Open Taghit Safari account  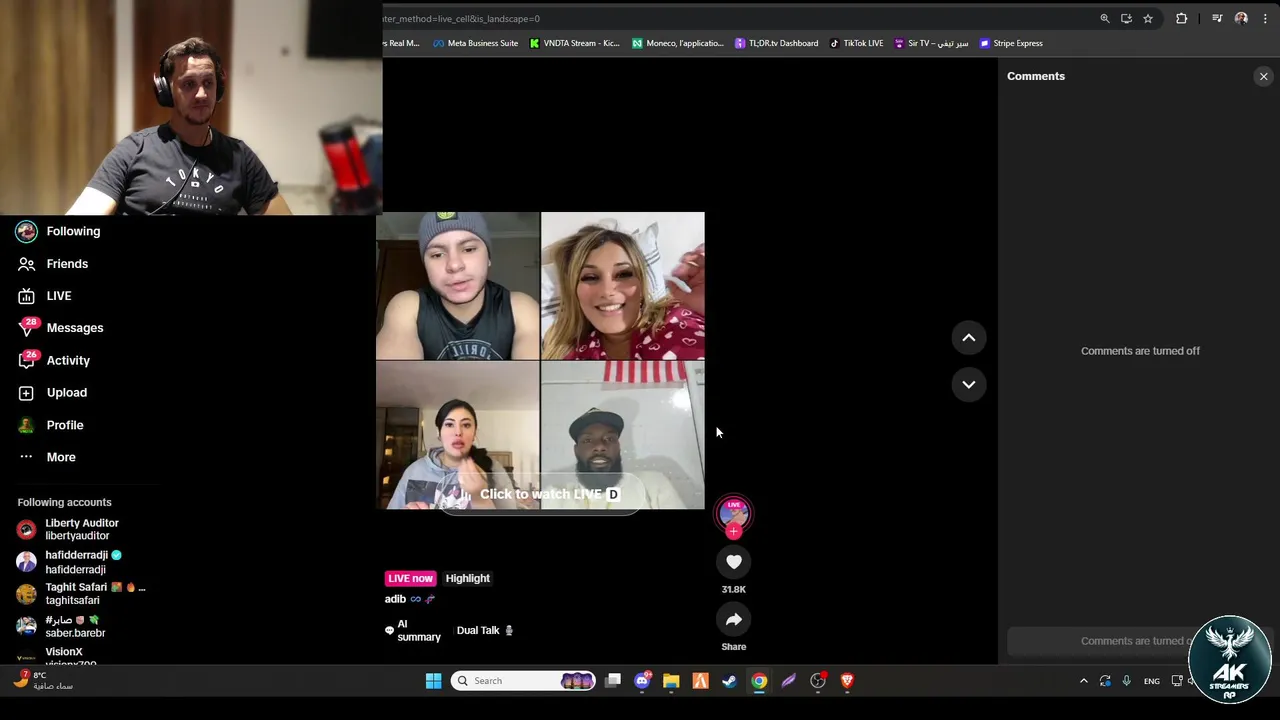[81, 593]
